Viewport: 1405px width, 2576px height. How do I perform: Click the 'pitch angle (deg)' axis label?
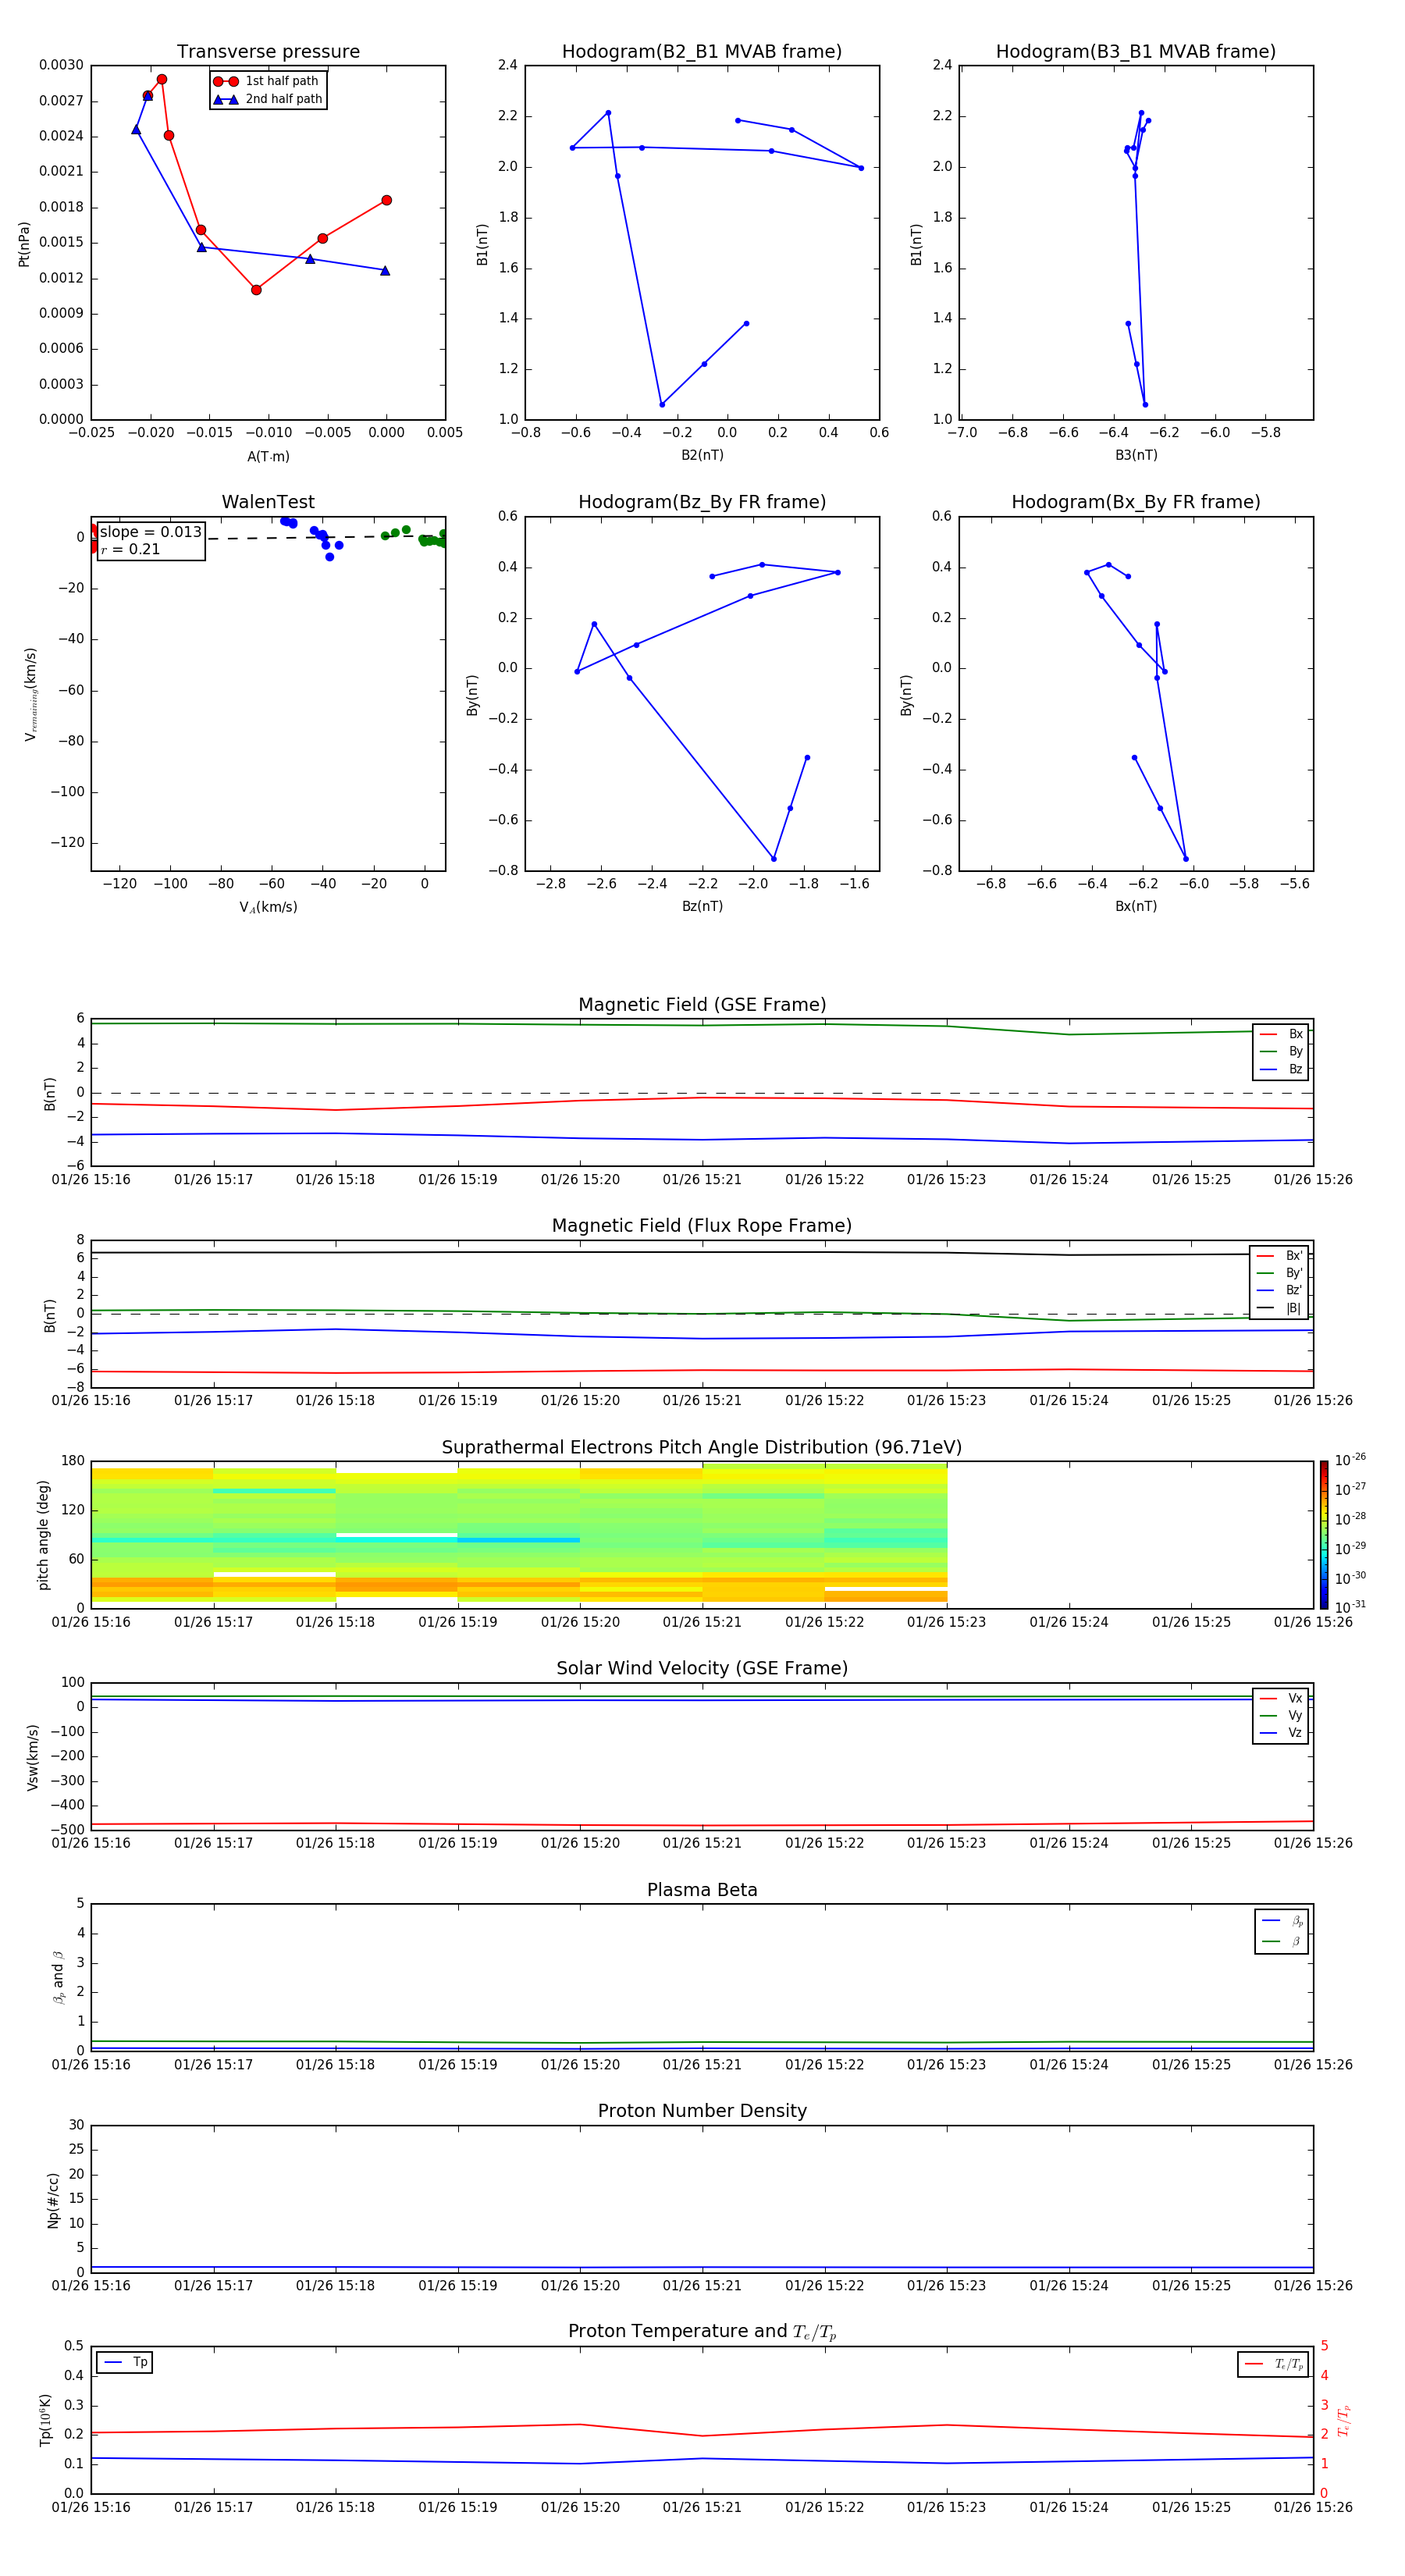pos(43,1535)
